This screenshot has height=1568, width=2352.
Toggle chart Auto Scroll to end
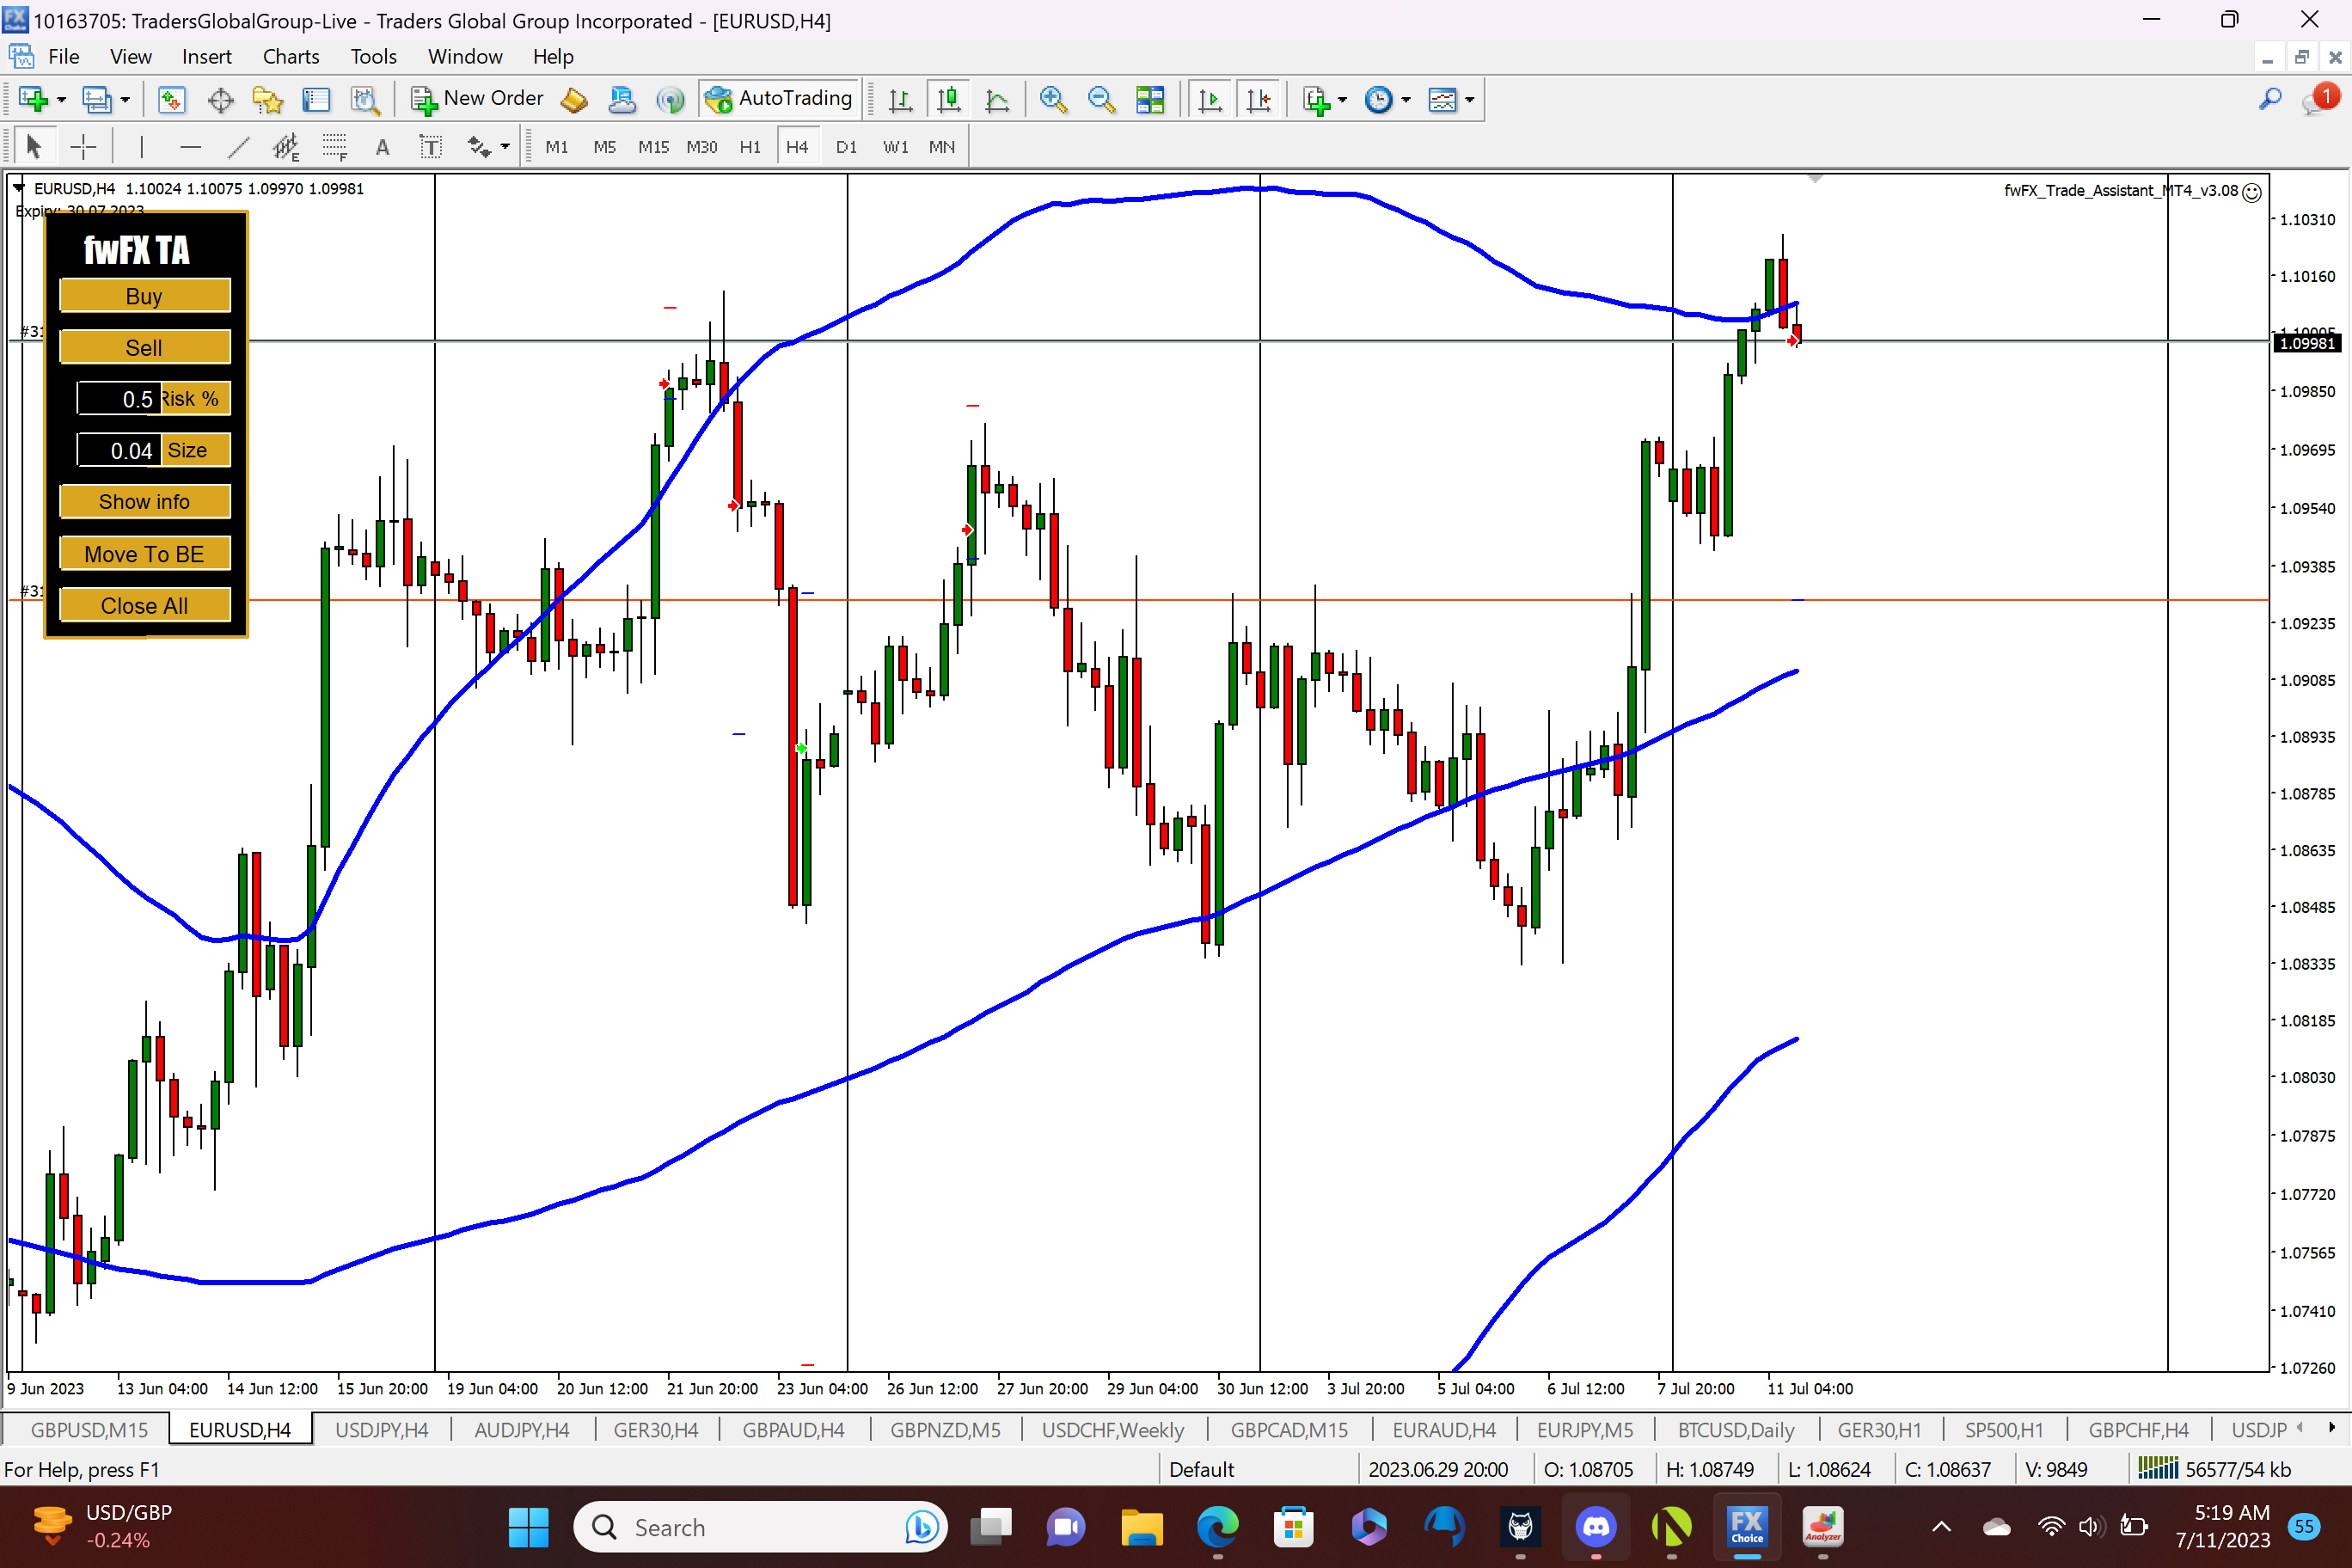(x=1210, y=99)
